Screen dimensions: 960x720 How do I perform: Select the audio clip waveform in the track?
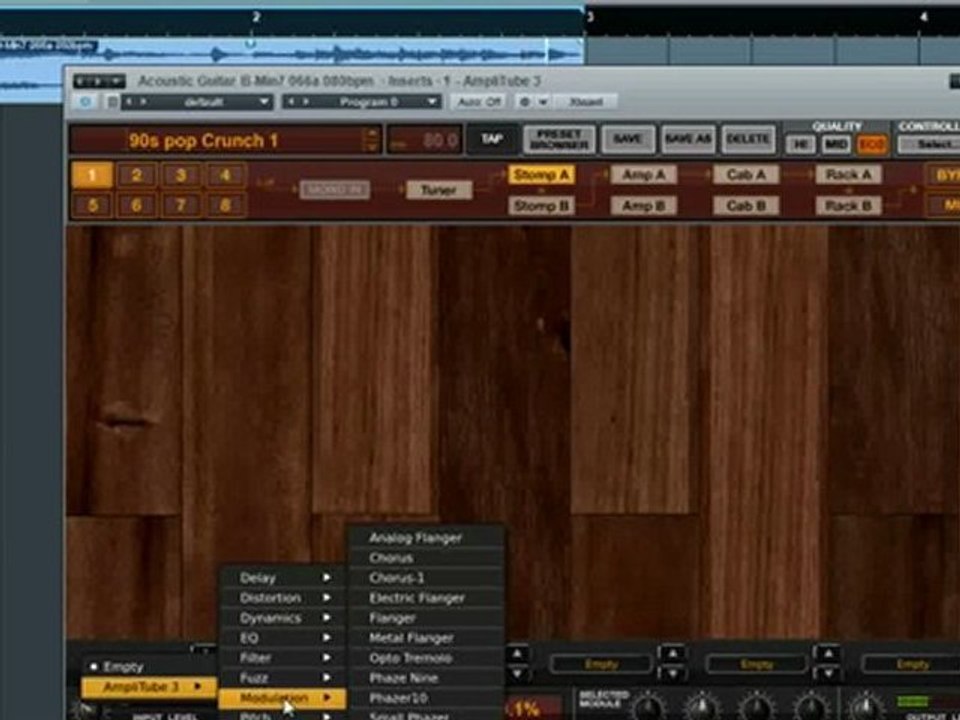click(x=291, y=52)
